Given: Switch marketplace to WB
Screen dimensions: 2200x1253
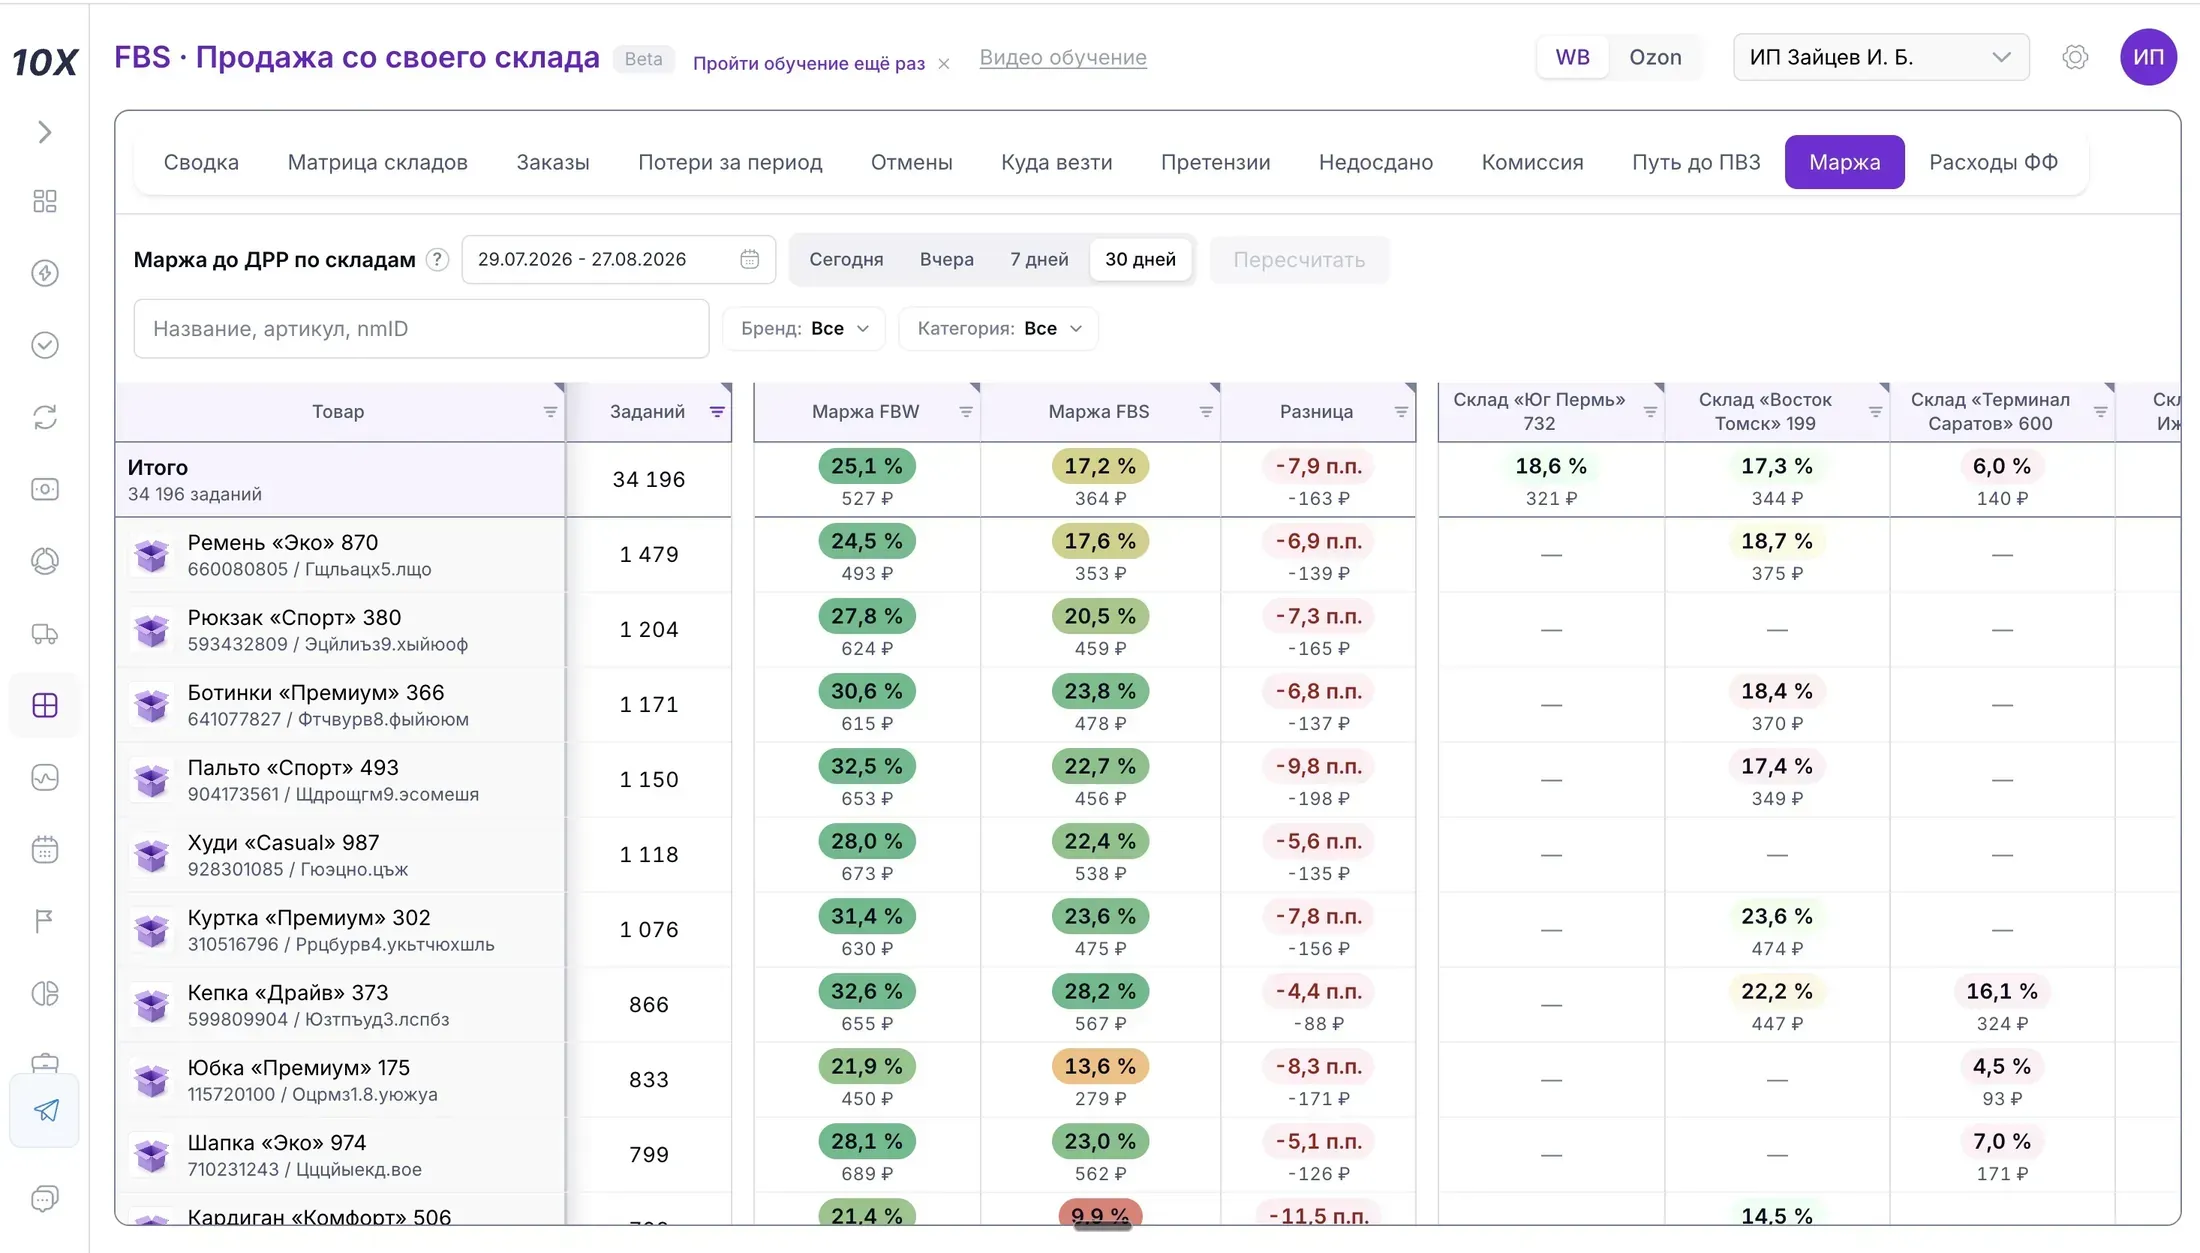Looking at the screenshot, I should pyautogui.click(x=1572, y=57).
